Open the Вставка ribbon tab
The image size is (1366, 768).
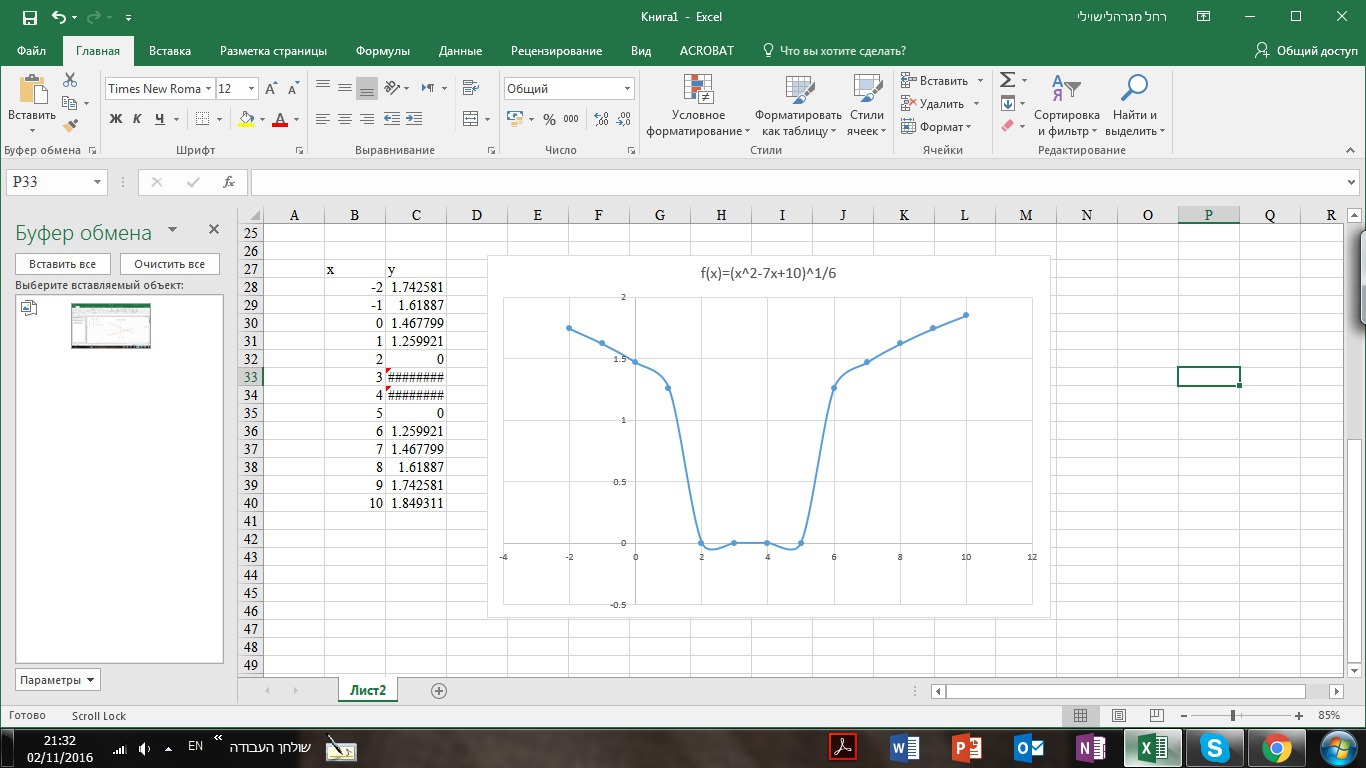click(x=169, y=51)
